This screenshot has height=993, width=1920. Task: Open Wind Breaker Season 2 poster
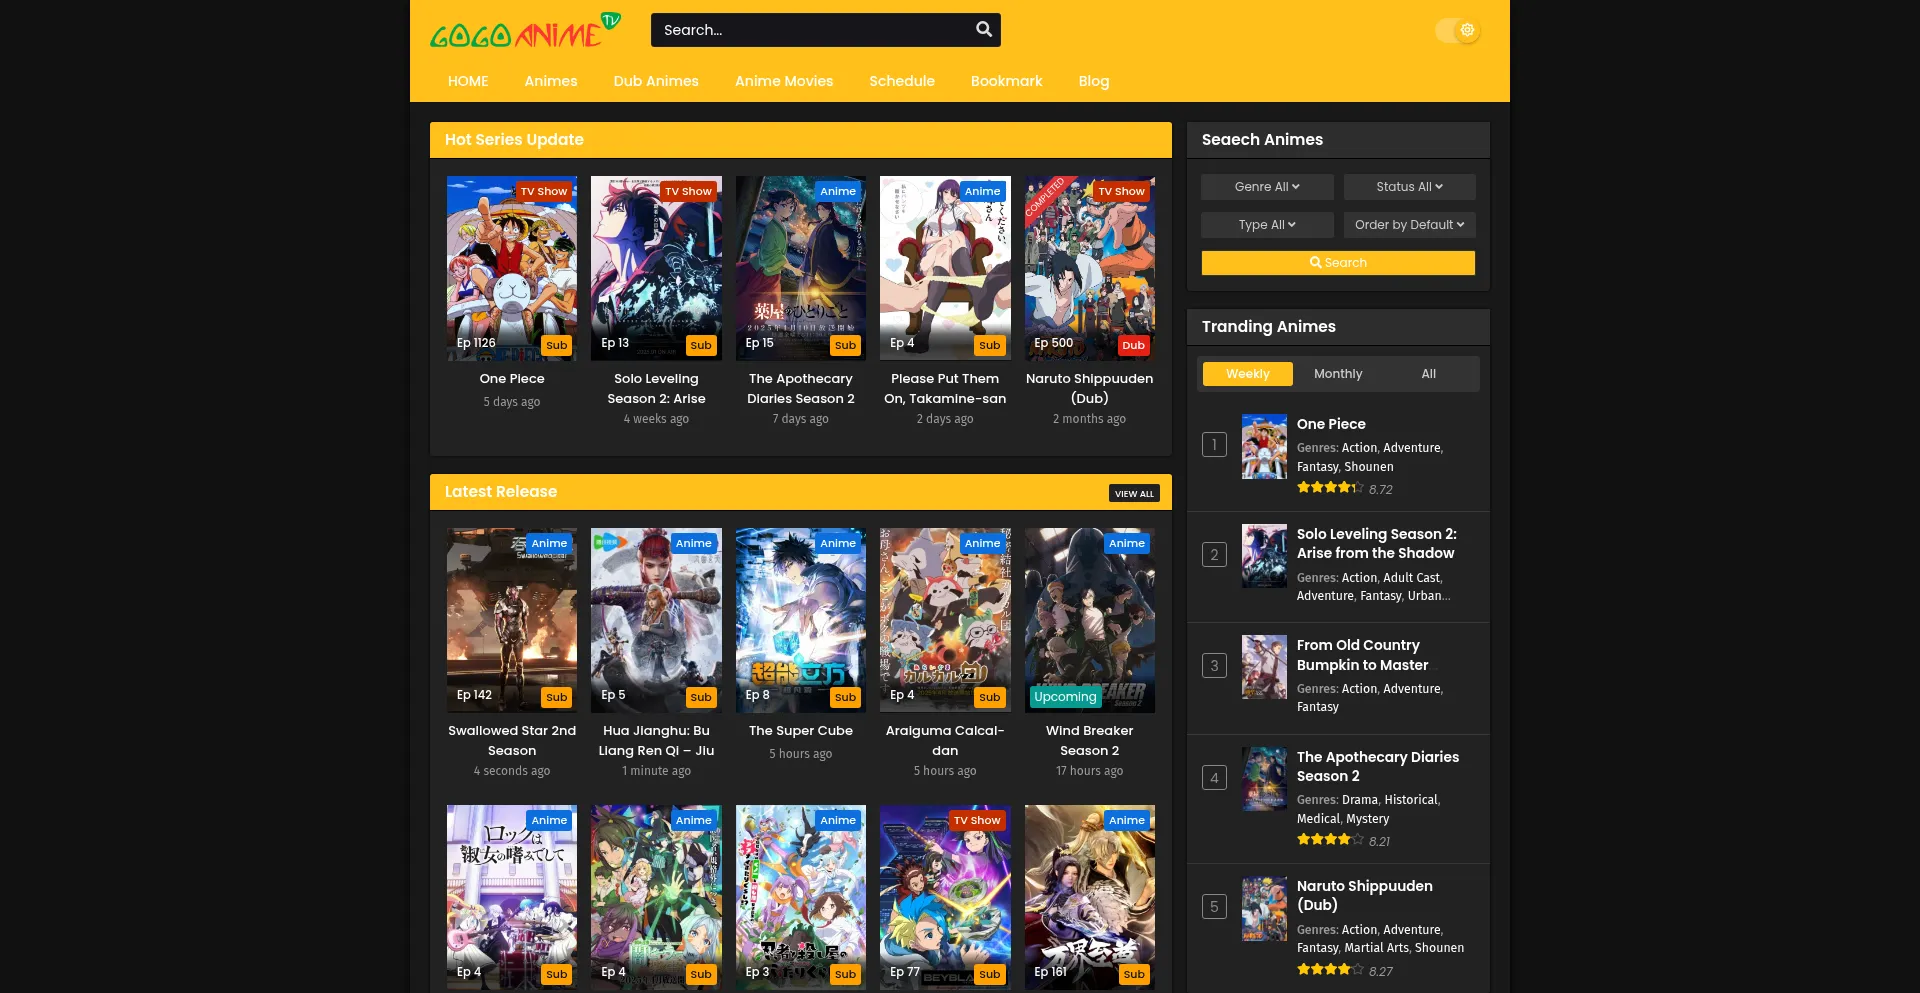point(1090,620)
